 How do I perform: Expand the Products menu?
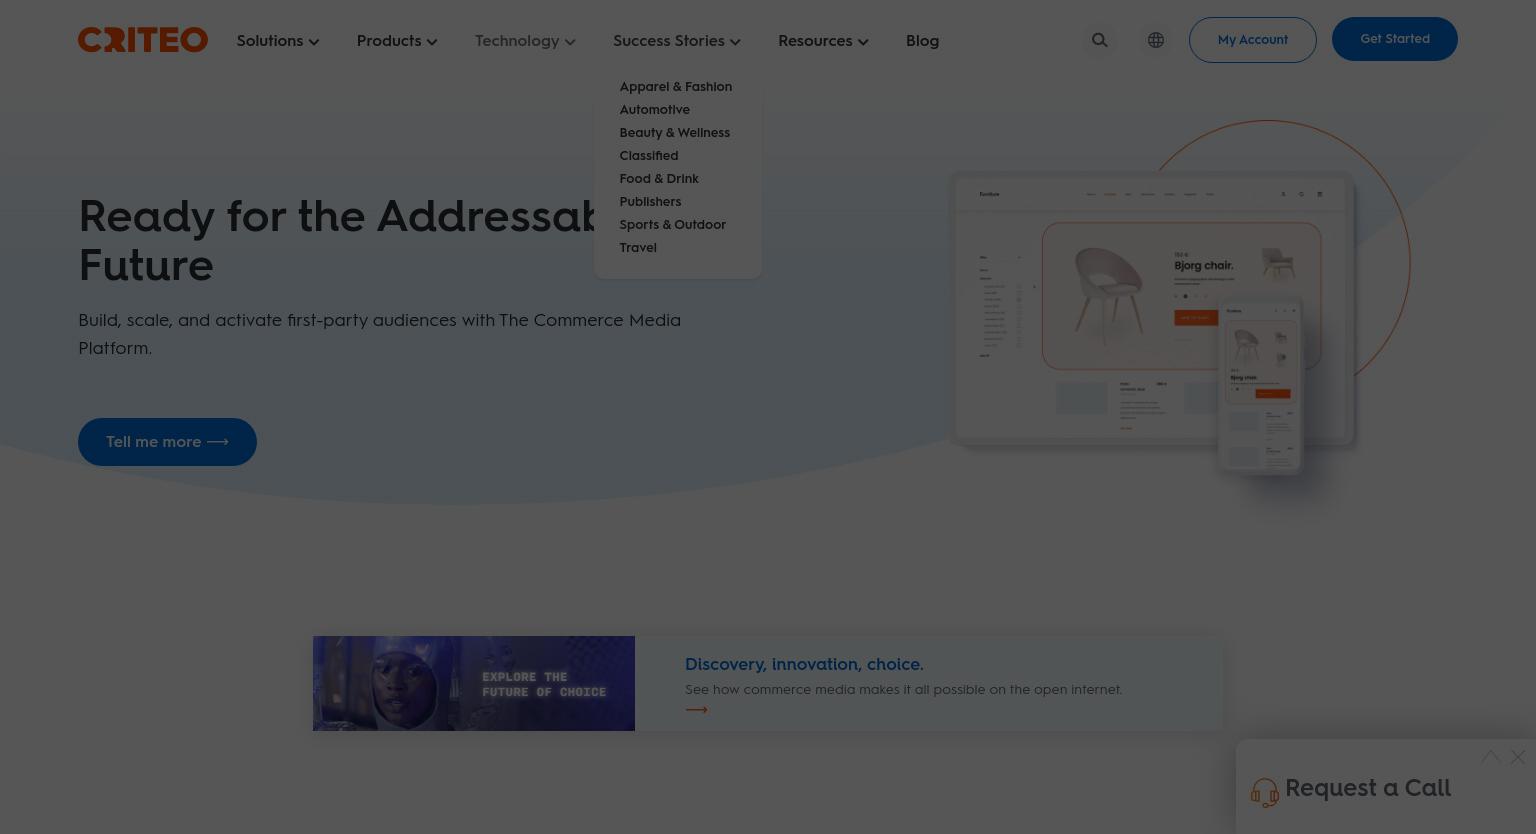tap(397, 41)
